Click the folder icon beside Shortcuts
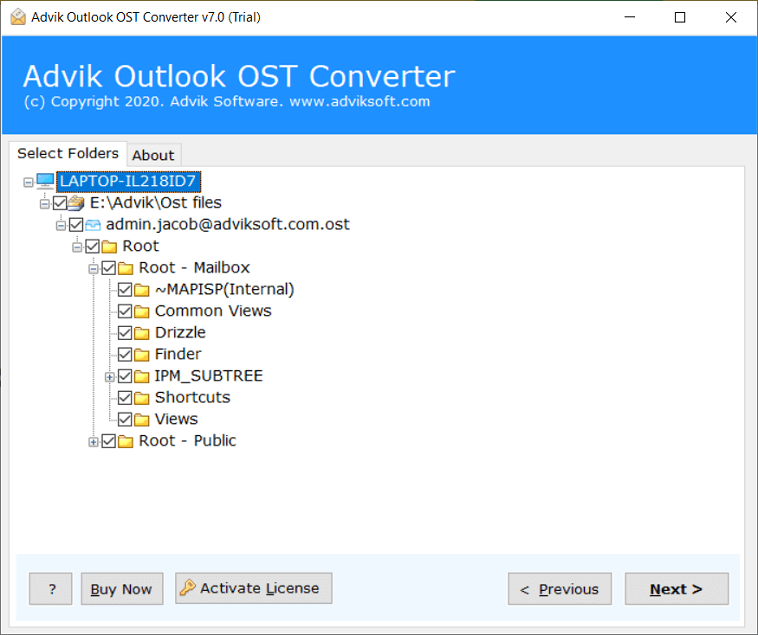Viewport: 758px width, 635px height. [x=142, y=398]
